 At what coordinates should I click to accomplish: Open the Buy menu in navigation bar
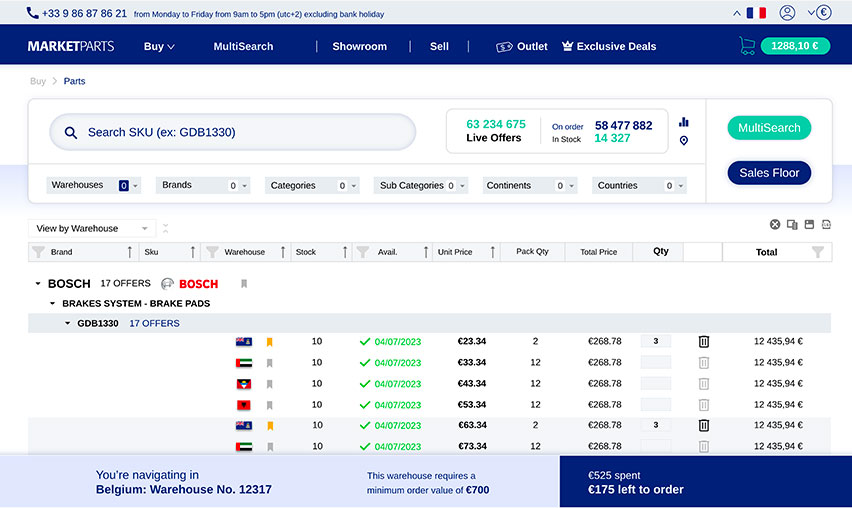pyautogui.click(x=159, y=46)
